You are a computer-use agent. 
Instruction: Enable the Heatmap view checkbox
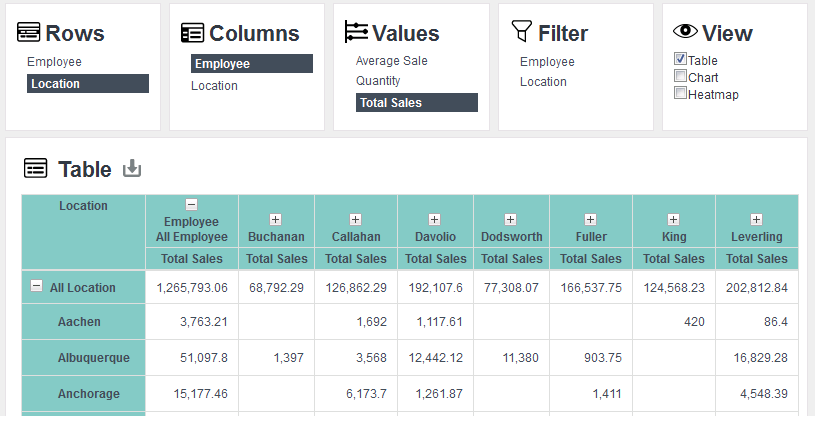tap(680, 93)
